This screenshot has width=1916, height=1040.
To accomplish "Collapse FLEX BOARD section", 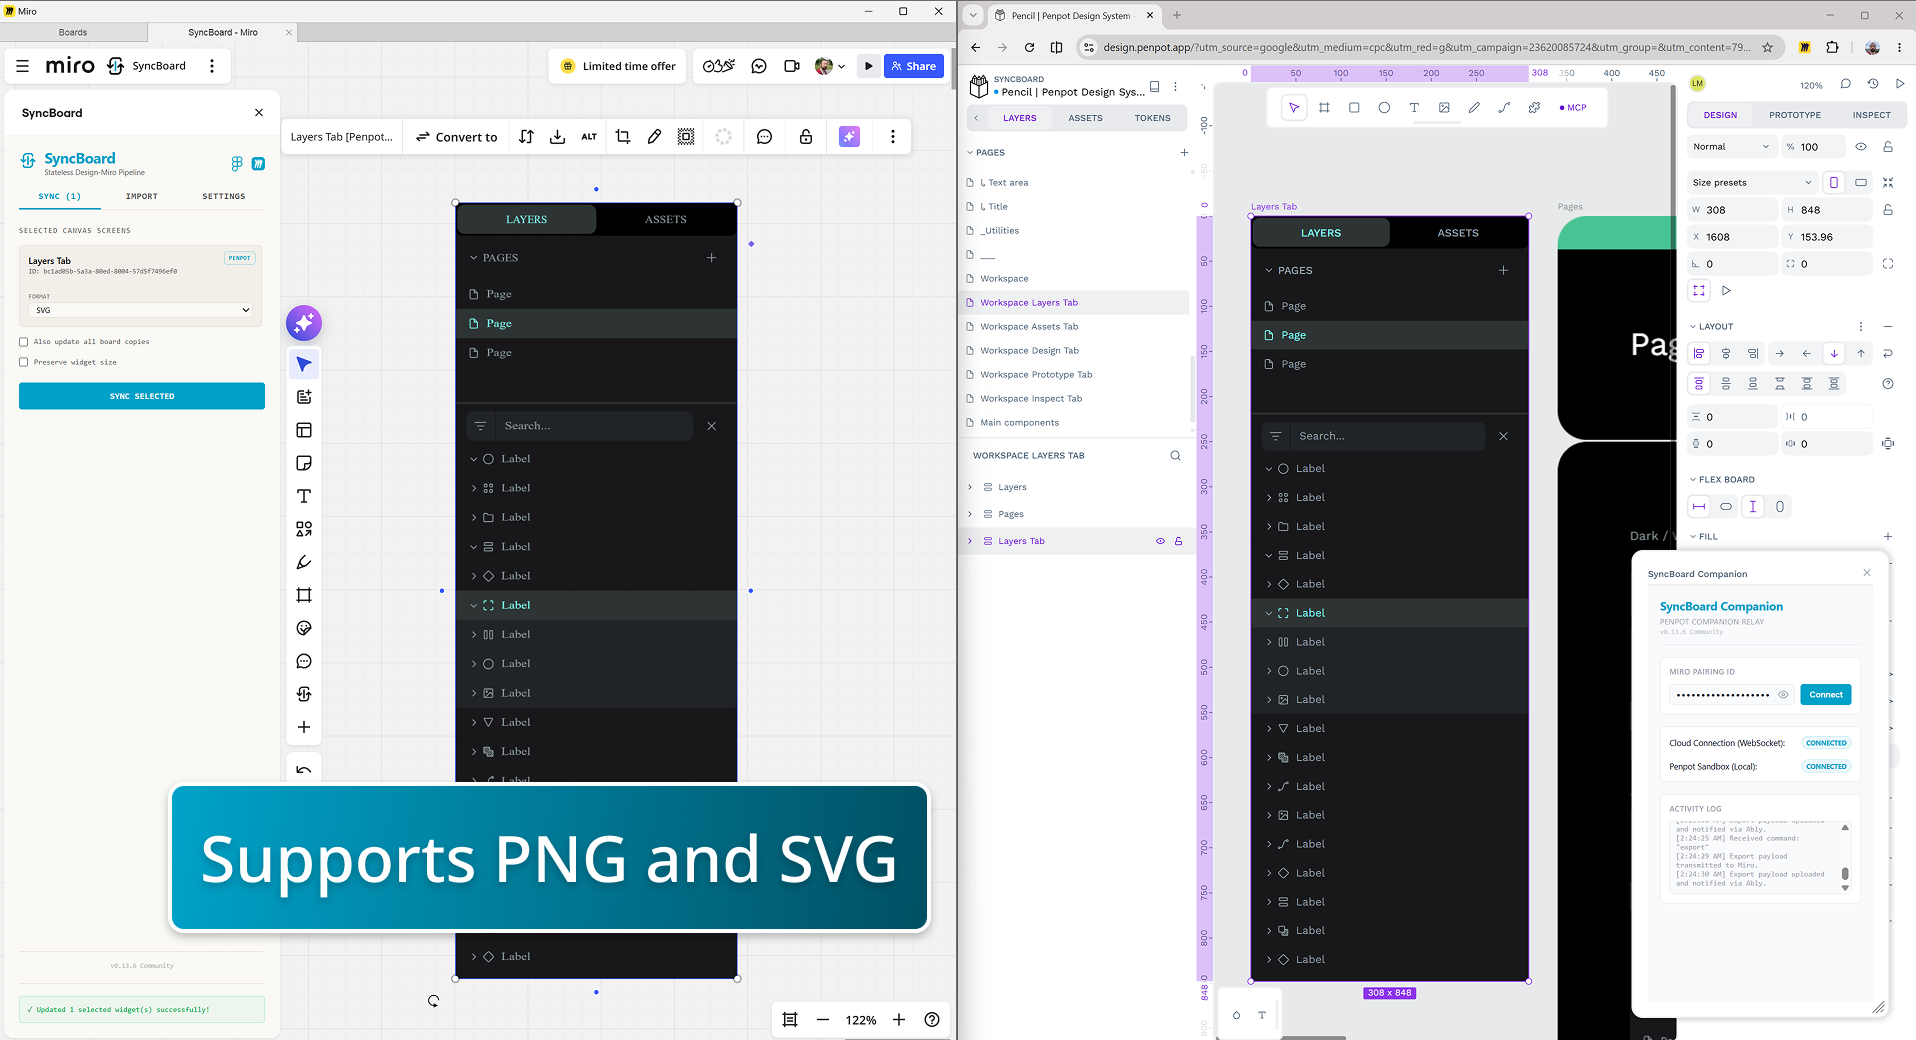I will tap(1693, 480).
